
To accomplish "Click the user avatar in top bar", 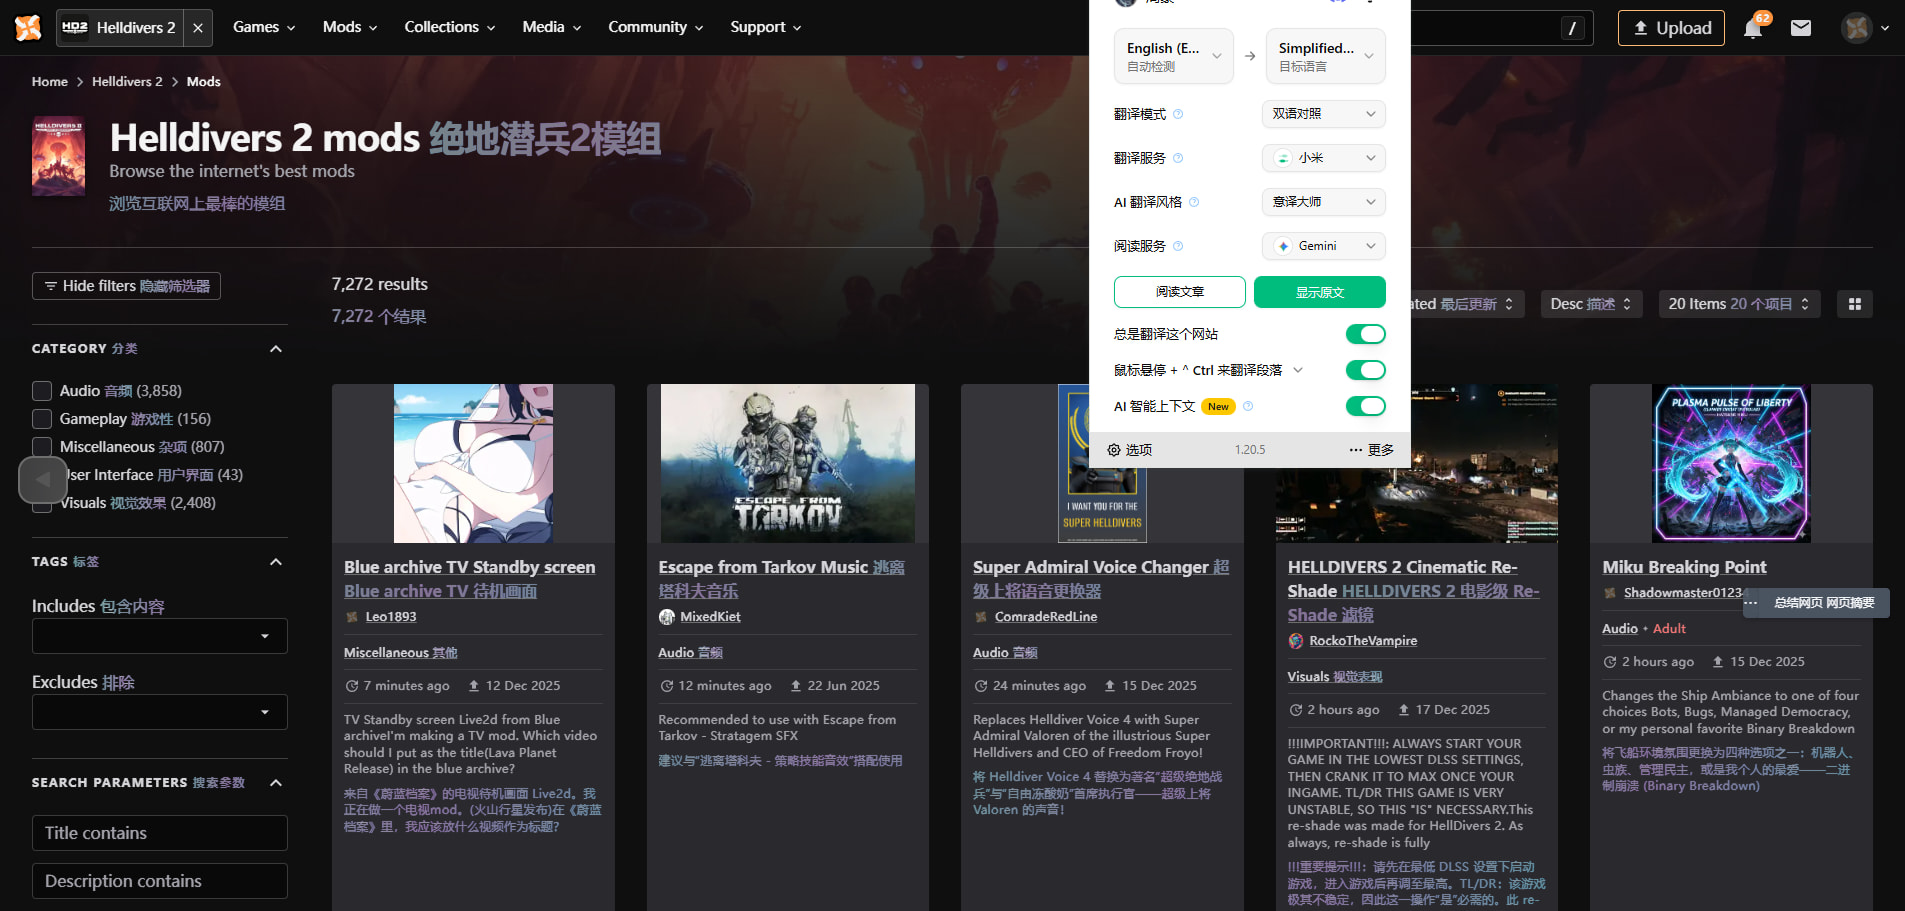I will coord(1856,28).
